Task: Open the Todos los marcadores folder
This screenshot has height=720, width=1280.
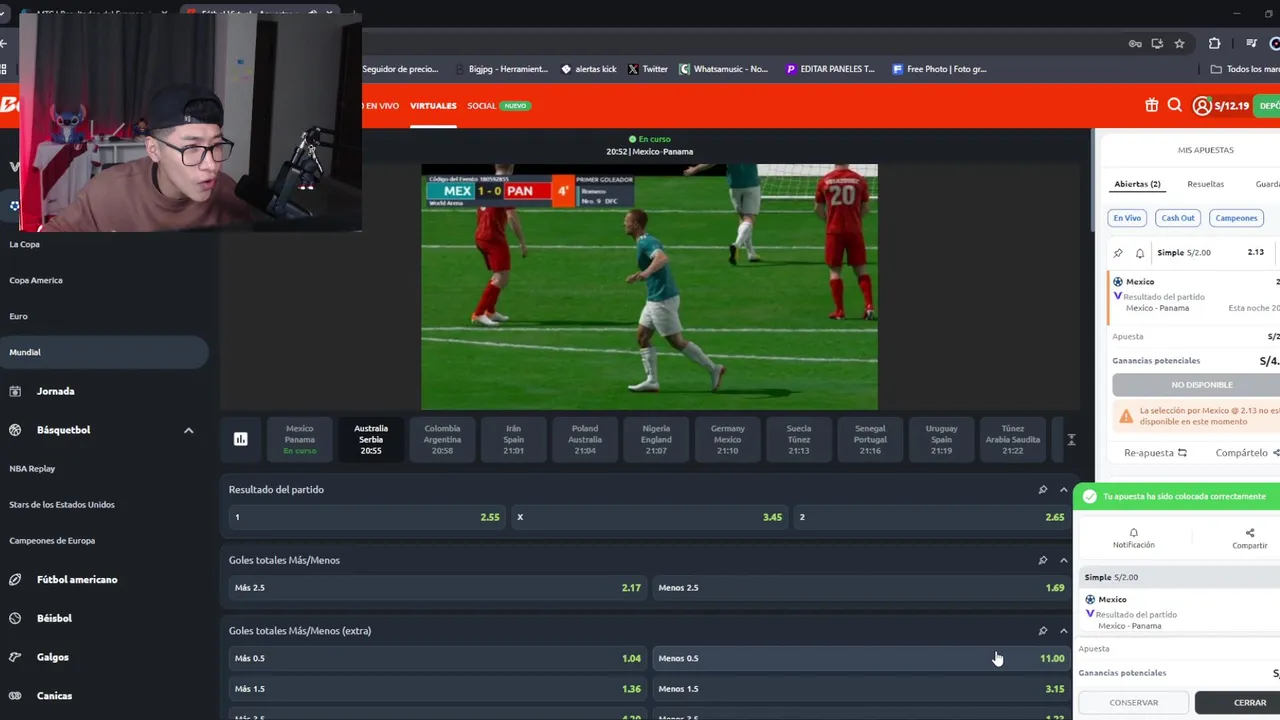Action: 1244,69
